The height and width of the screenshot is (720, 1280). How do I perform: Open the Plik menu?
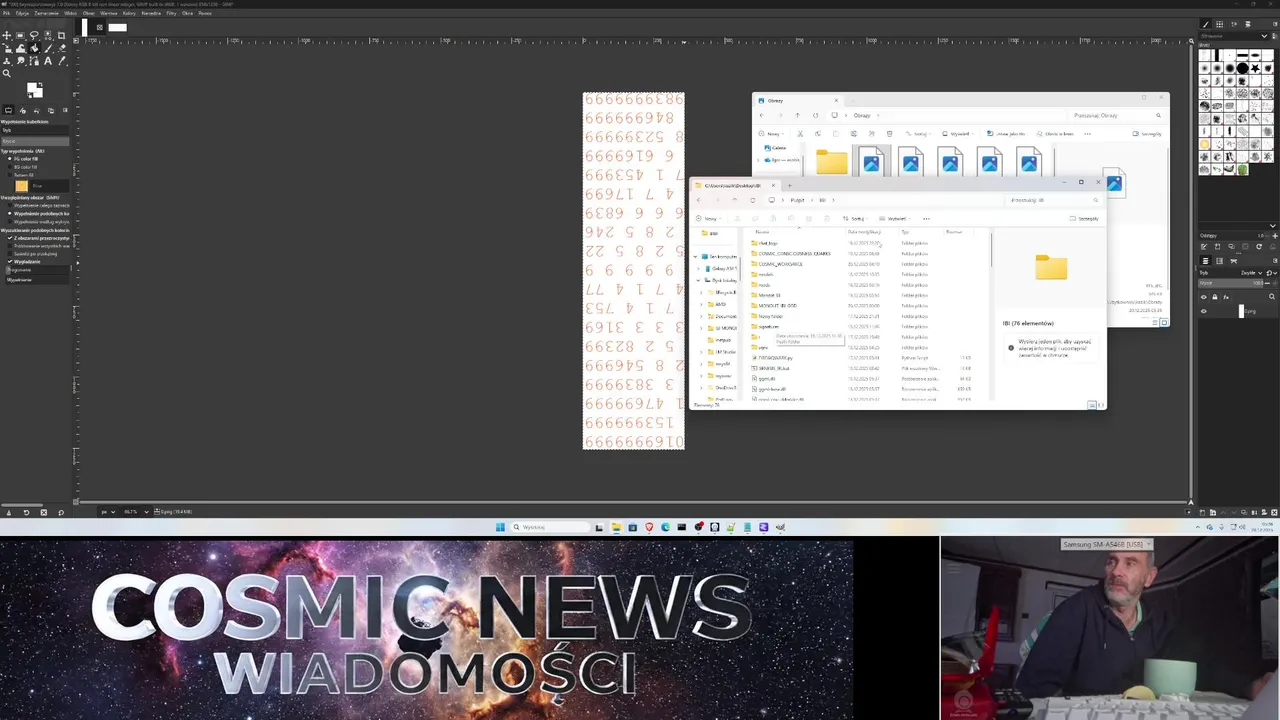pyautogui.click(x=6, y=13)
